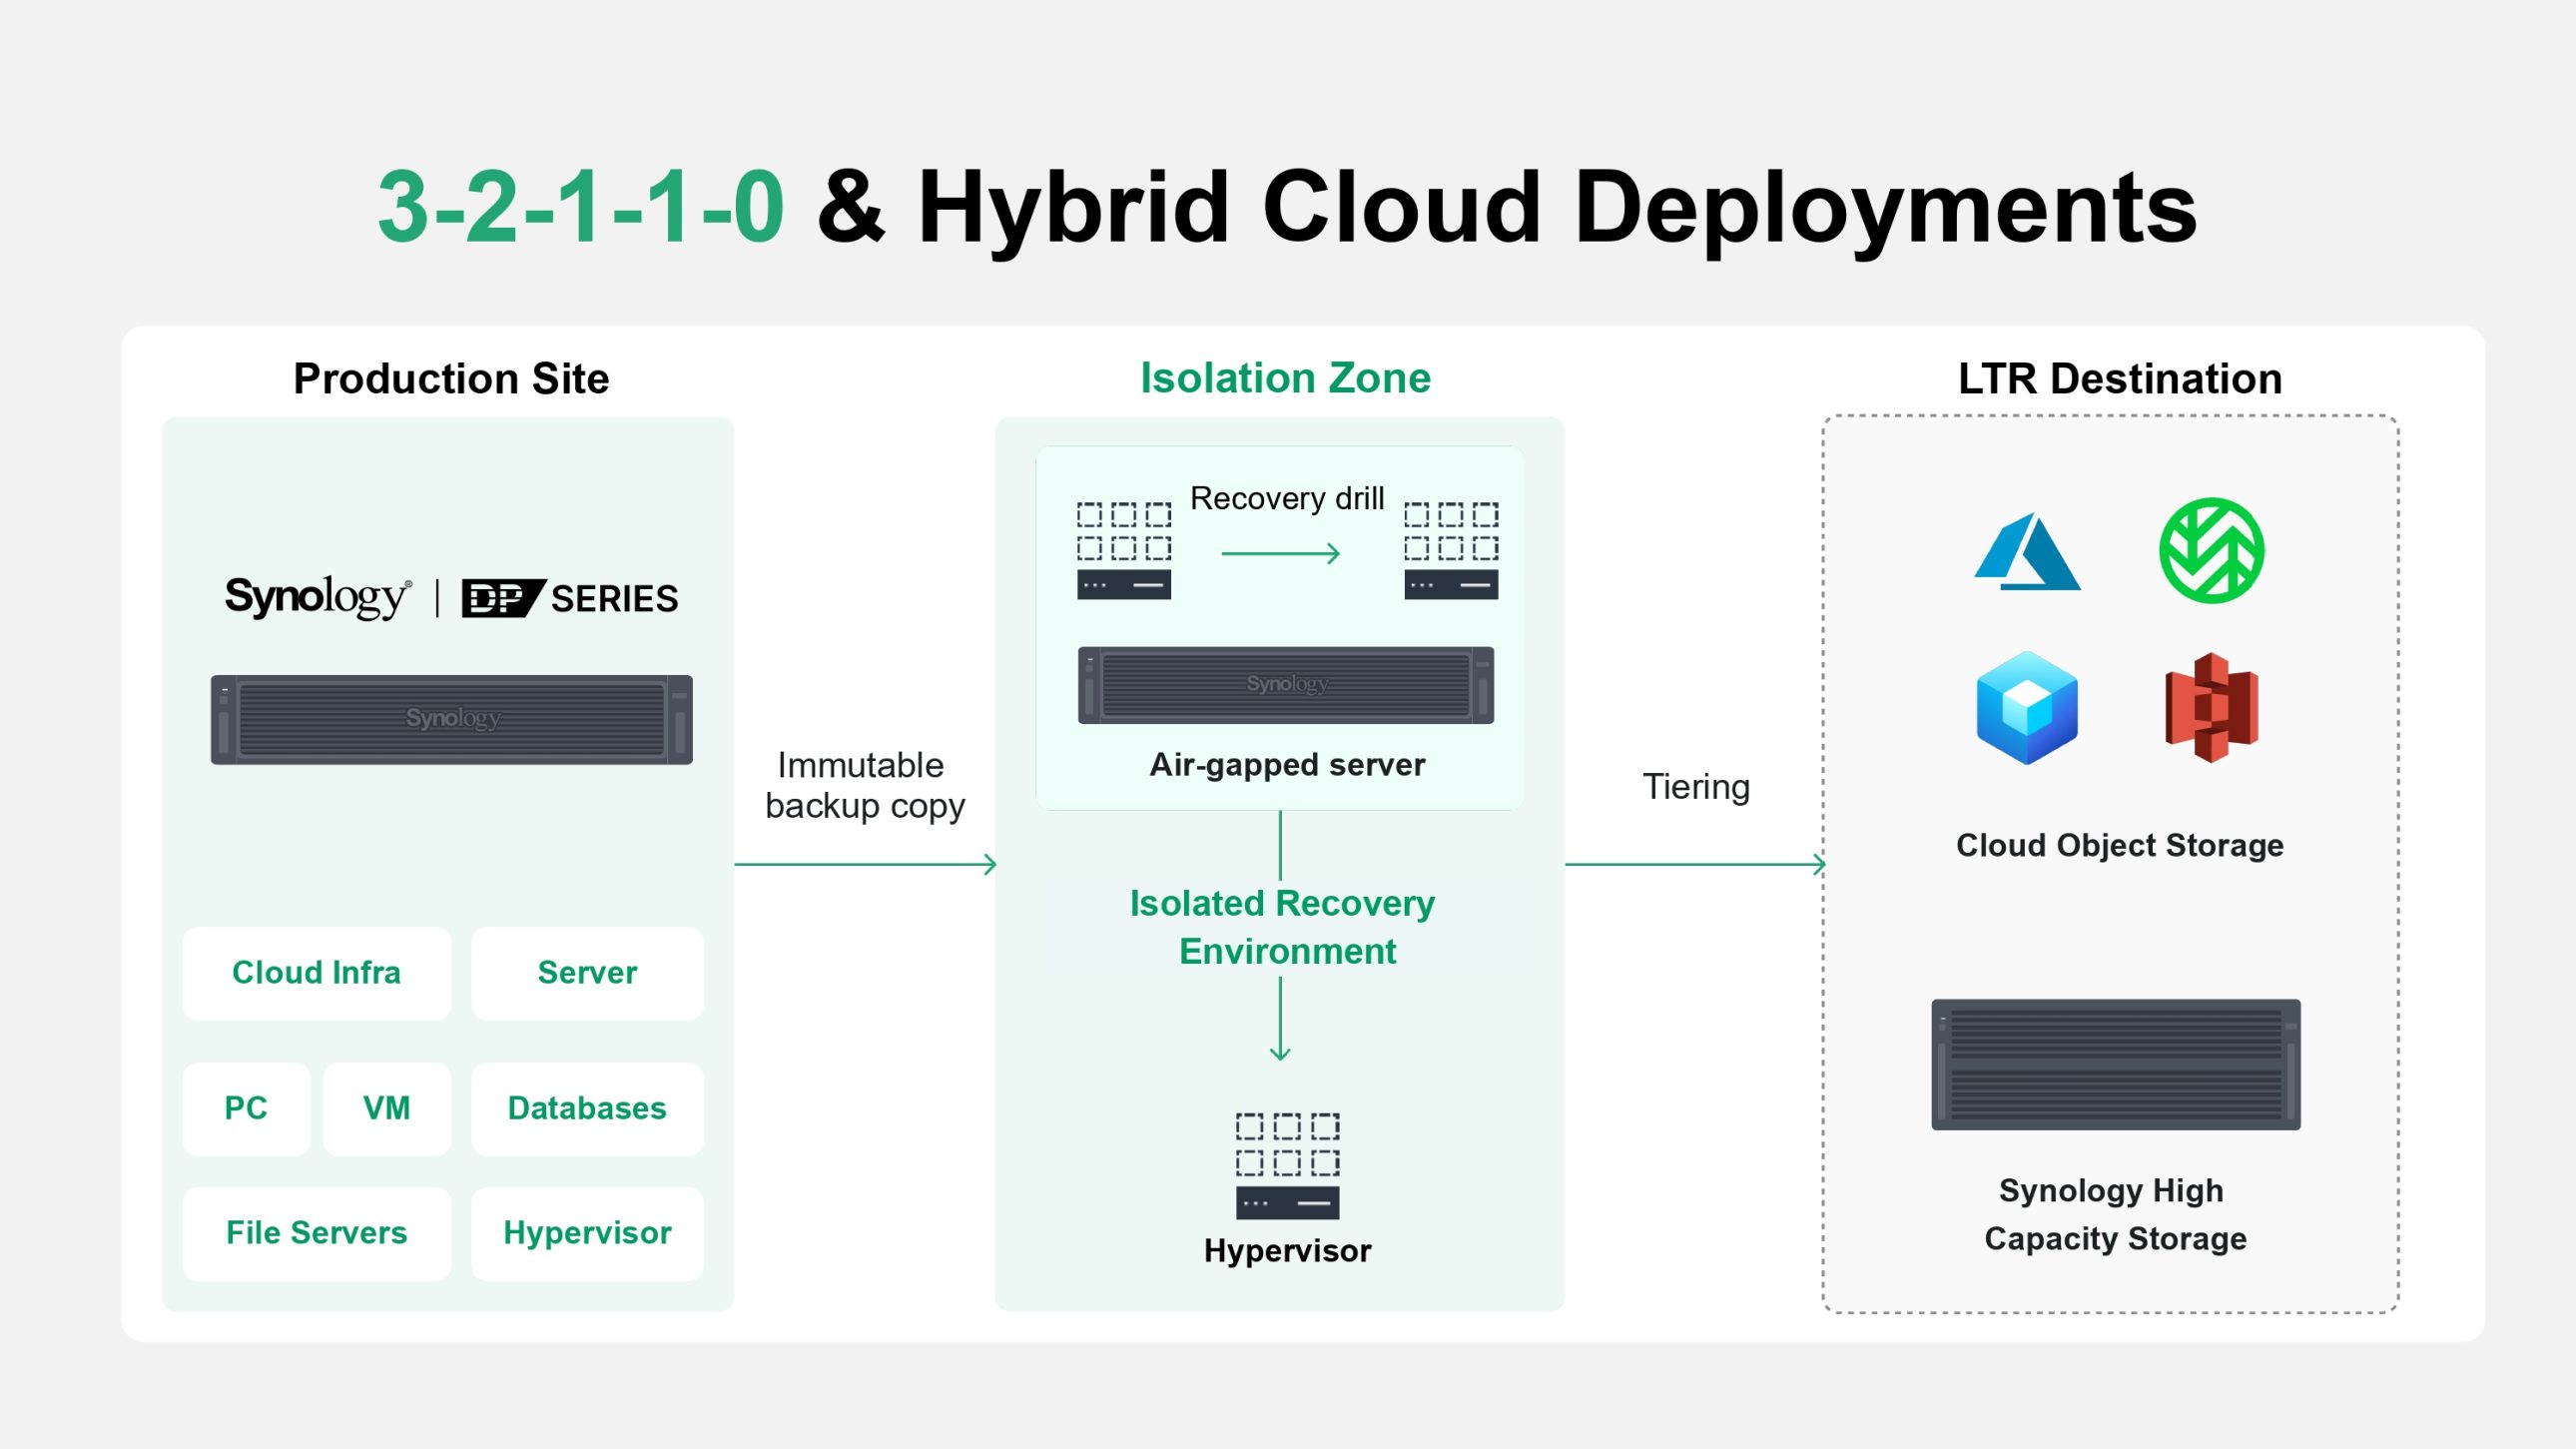Click the Synology DP Series logo
Viewport: 2576px width, 1449px height.
(x=451, y=598)
